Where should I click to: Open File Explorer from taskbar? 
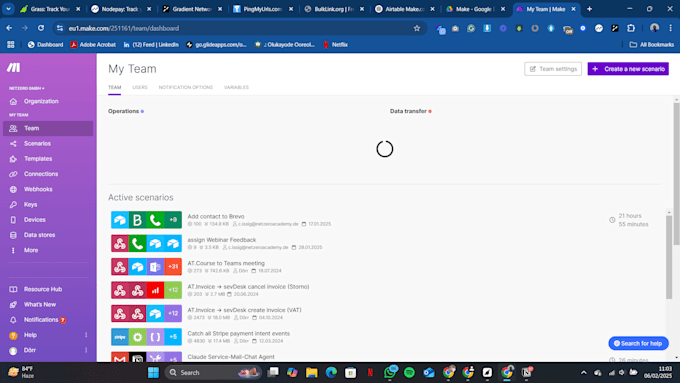pyautogui.click(x=311, y=373)
